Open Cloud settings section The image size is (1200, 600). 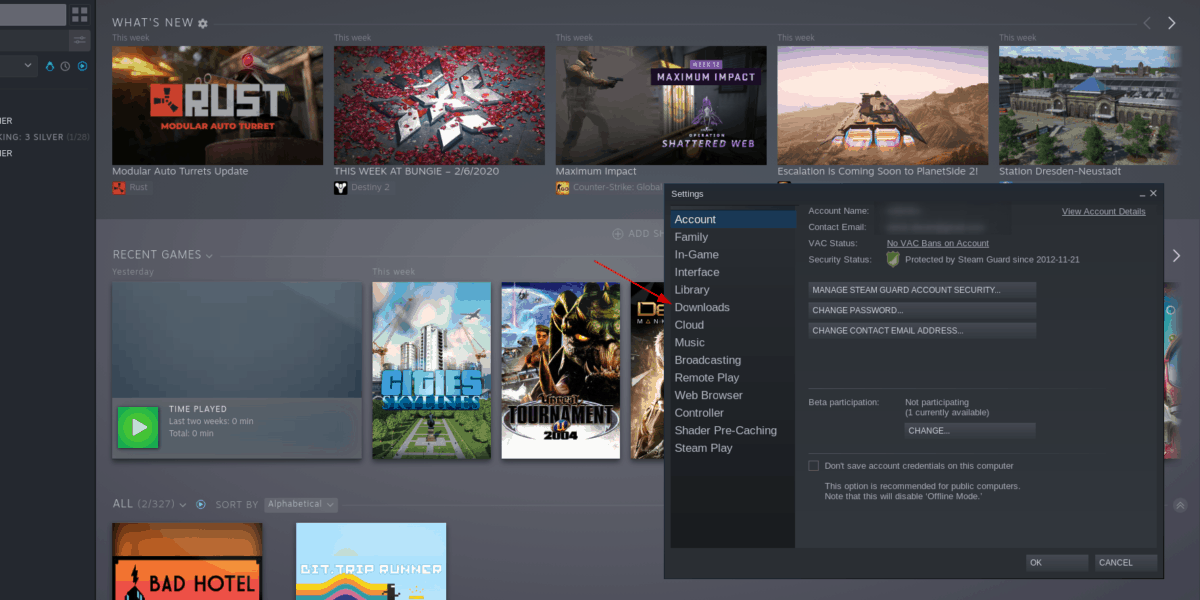pyautogui.click(x=733, y=325)
